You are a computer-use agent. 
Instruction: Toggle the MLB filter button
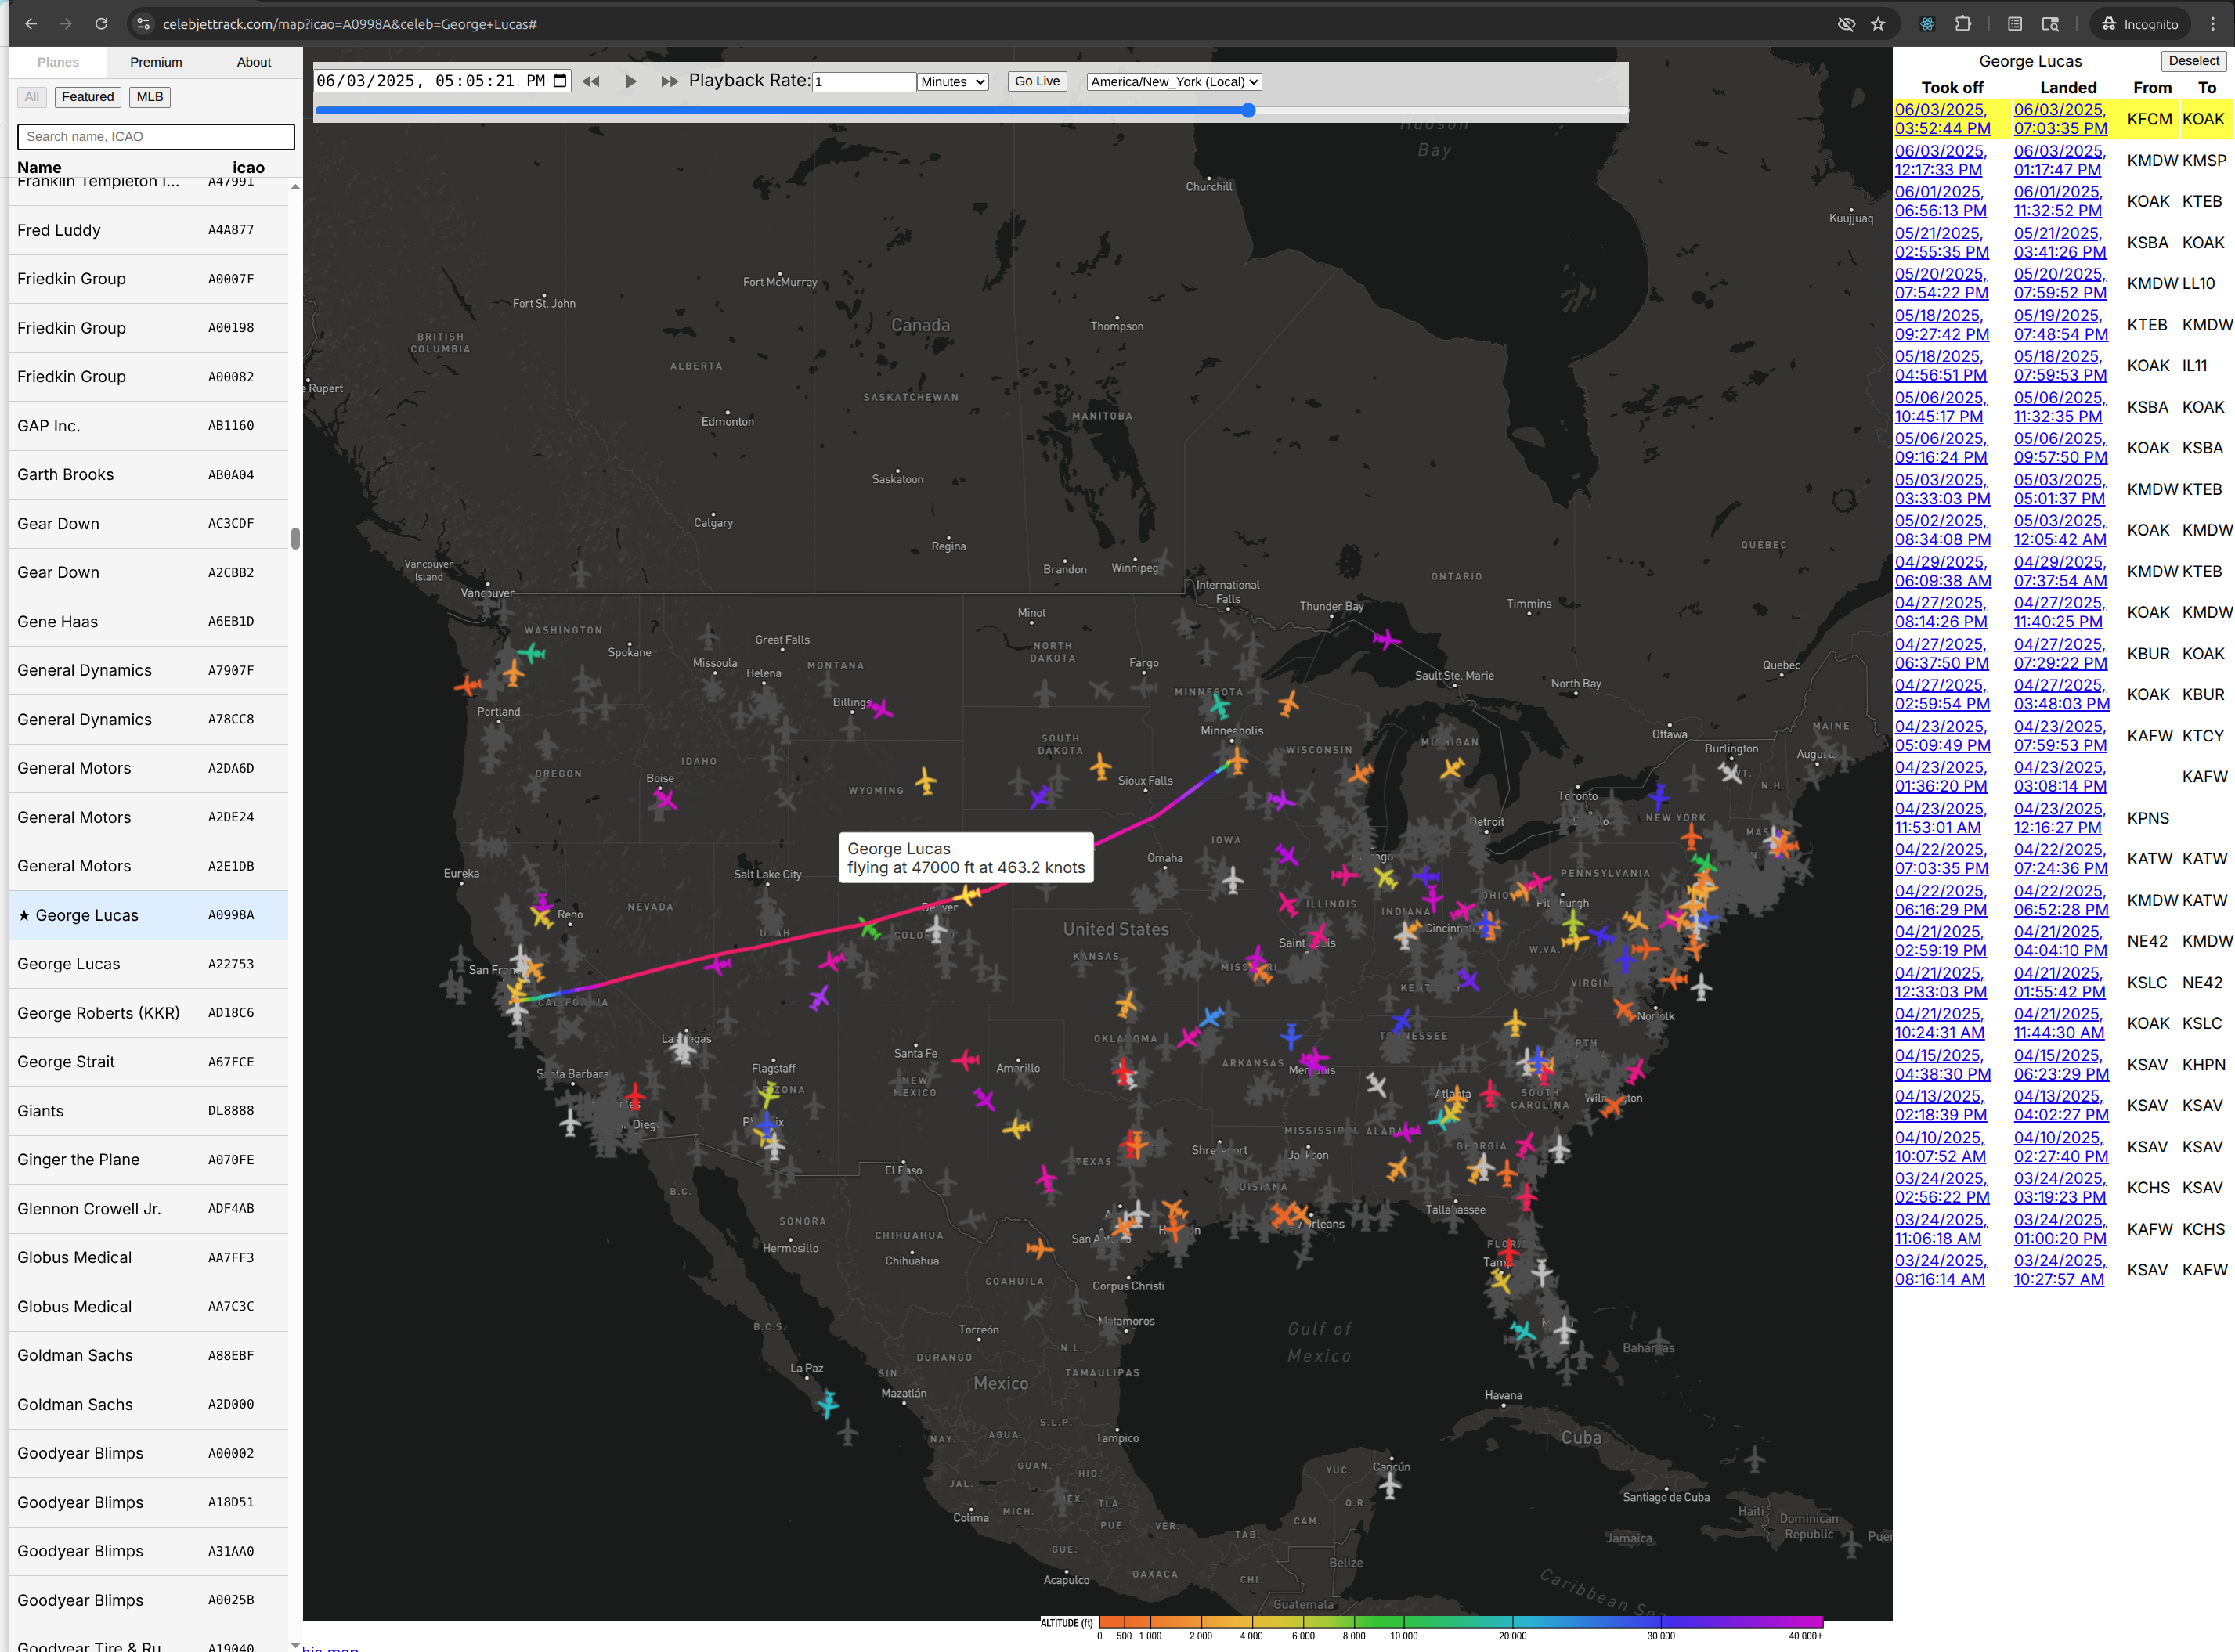(x=150, y=97)
